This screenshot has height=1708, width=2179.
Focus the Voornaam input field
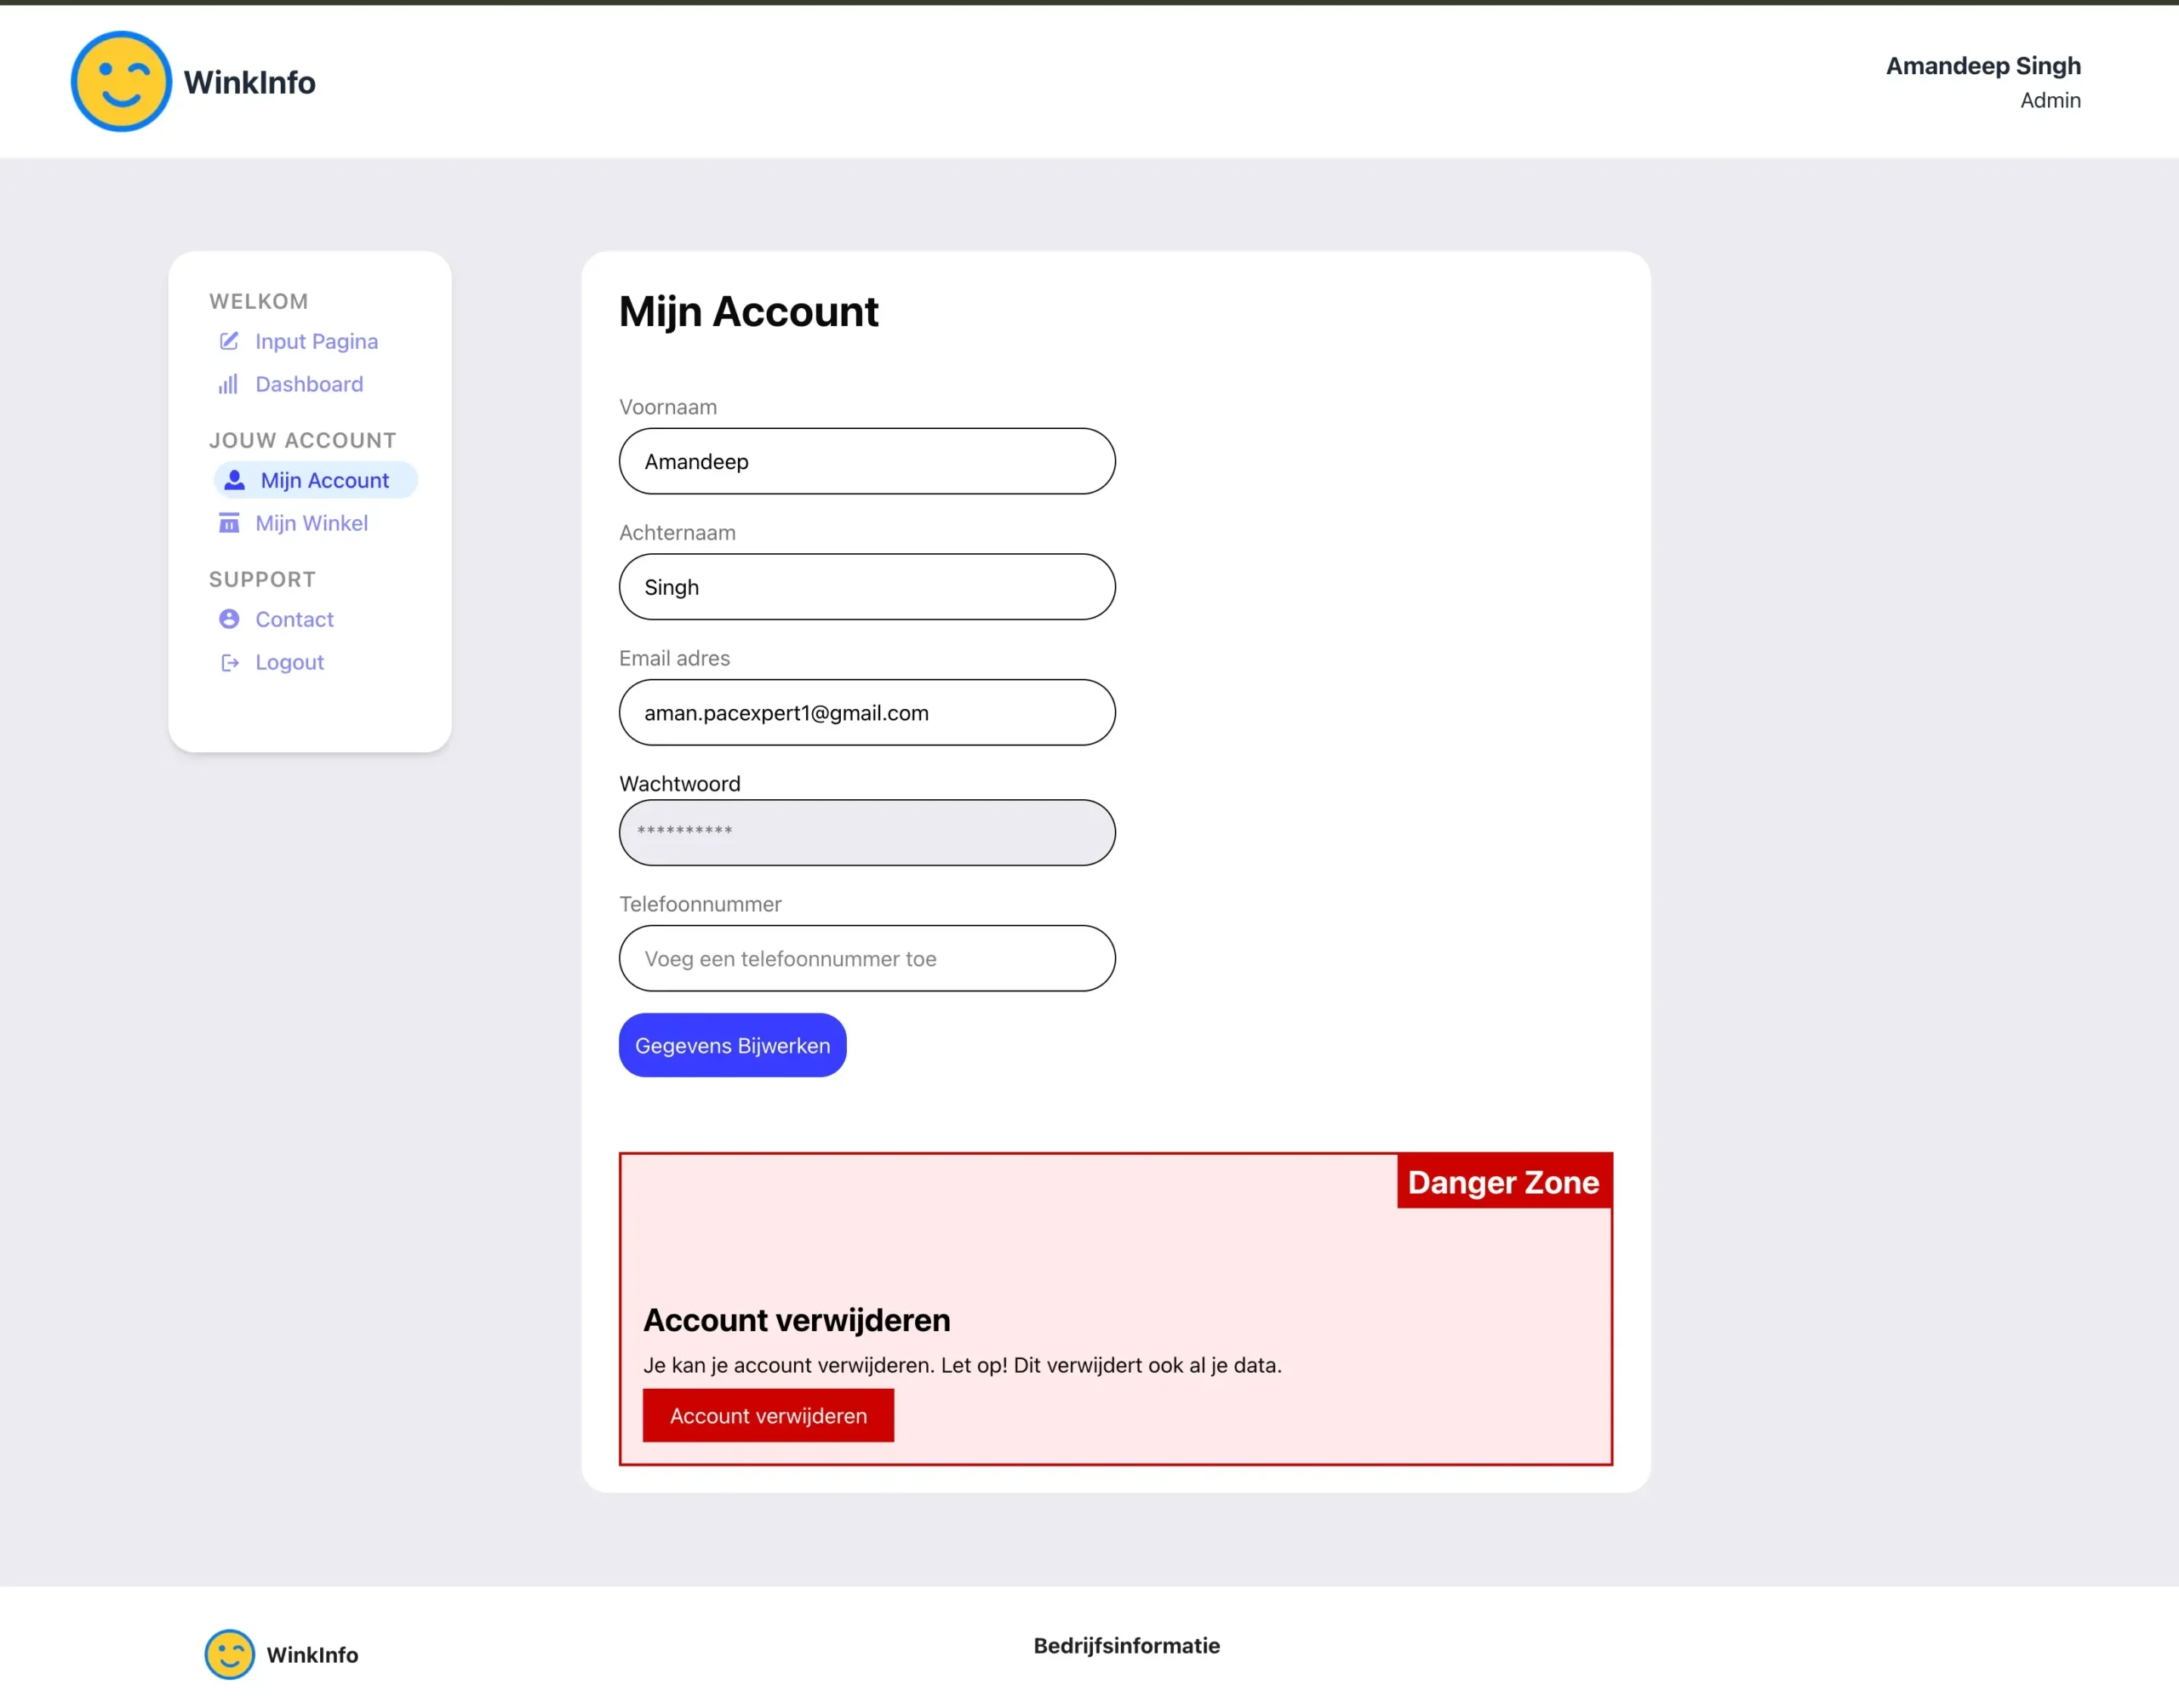coord(866,461)
